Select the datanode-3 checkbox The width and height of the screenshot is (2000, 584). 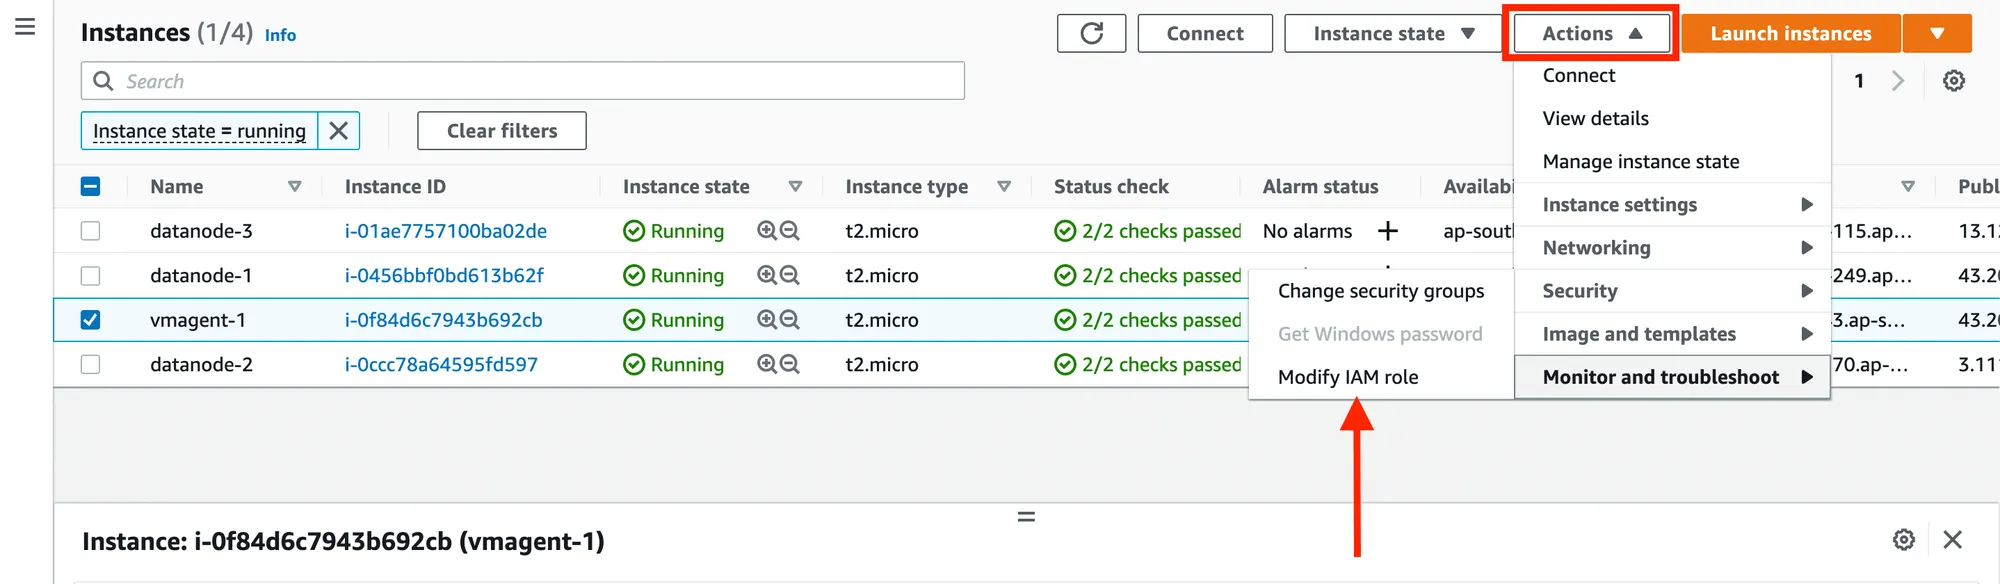(x=90, y=231)
